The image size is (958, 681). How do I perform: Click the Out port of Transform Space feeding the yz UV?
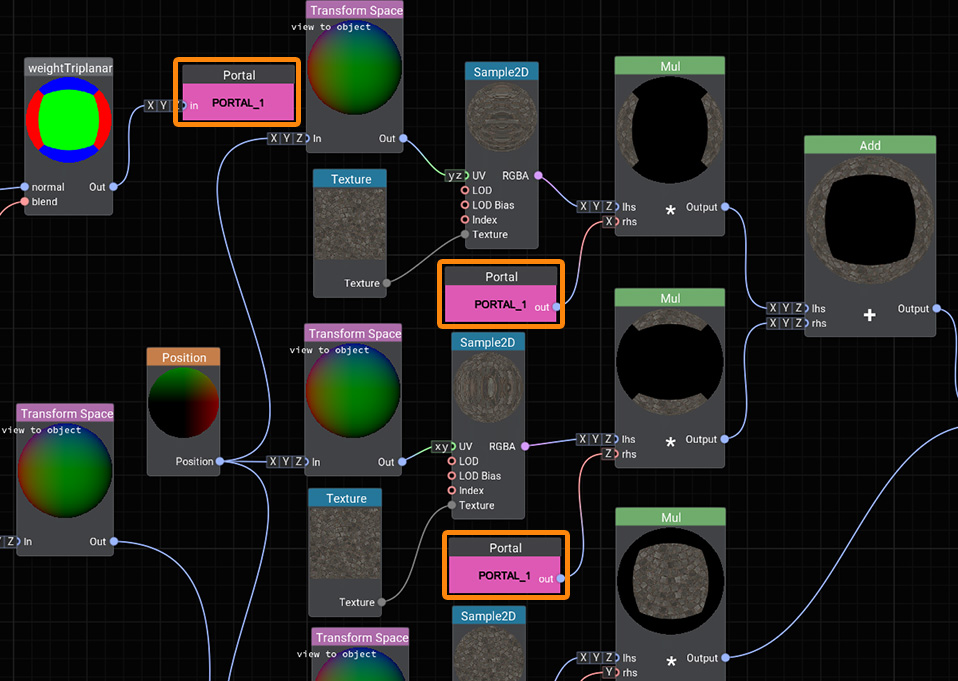click(403, 139)
